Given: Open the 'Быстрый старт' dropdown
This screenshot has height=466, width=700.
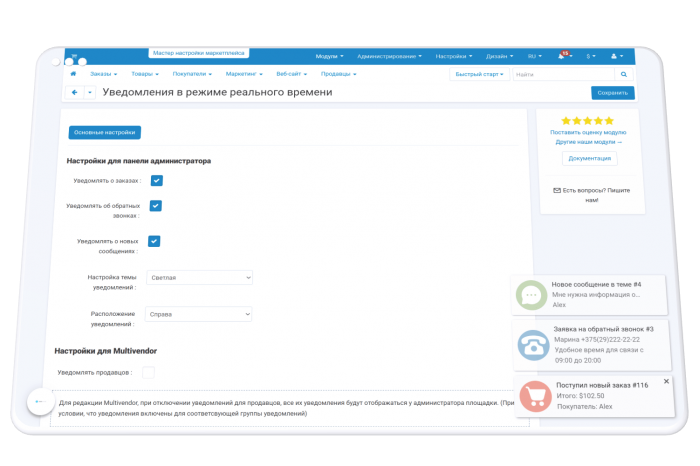Looking at the screenshot, I should (479, 74).
